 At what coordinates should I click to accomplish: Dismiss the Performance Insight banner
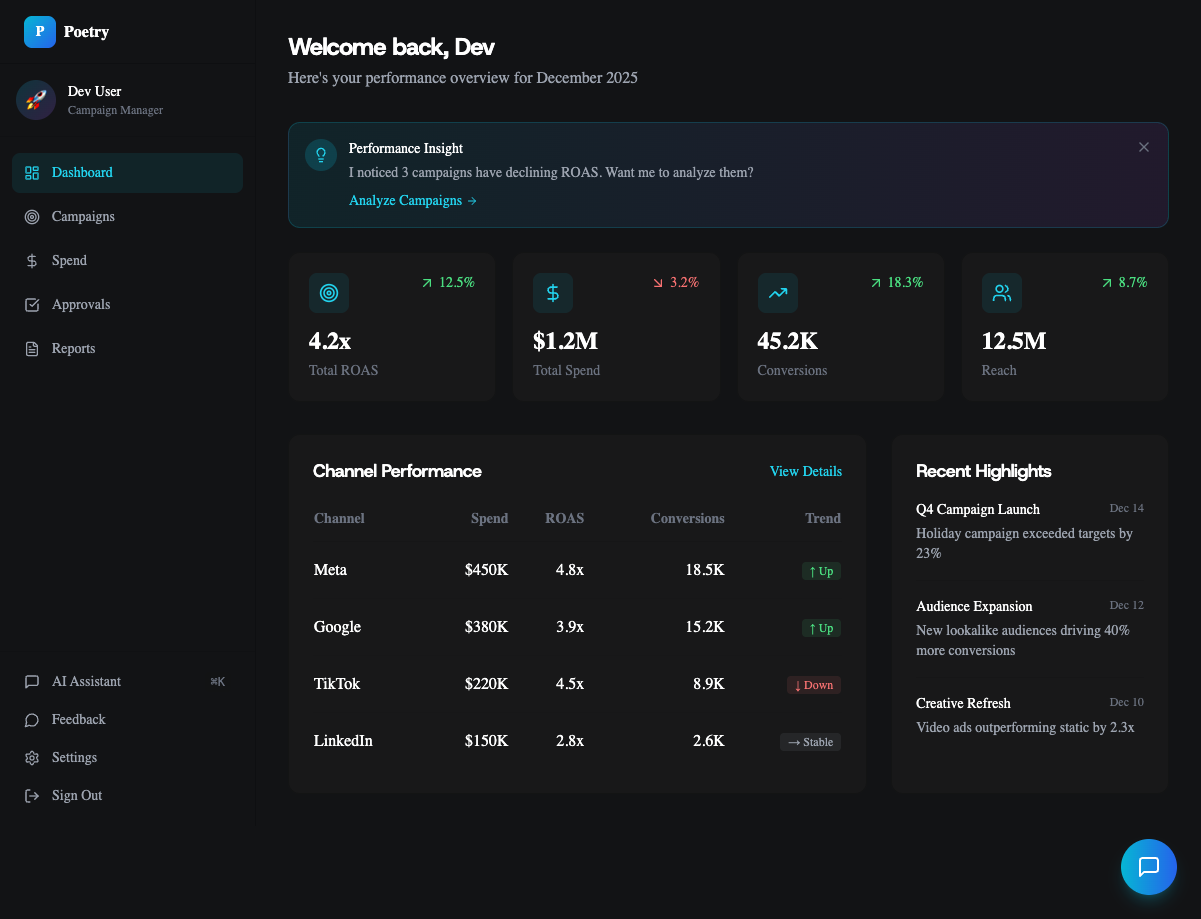point(1143,146)
